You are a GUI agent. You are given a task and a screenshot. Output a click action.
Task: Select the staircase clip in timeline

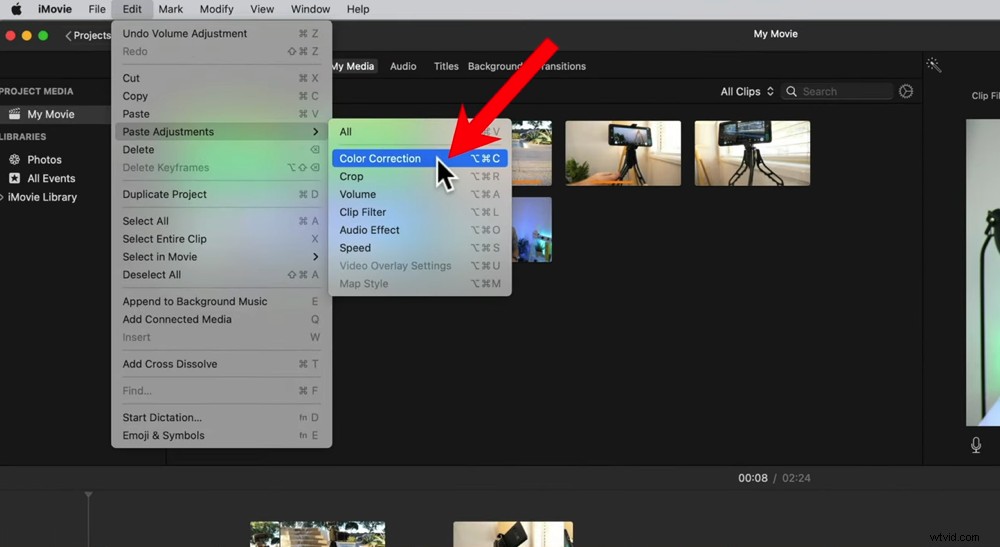pos(318,534)
